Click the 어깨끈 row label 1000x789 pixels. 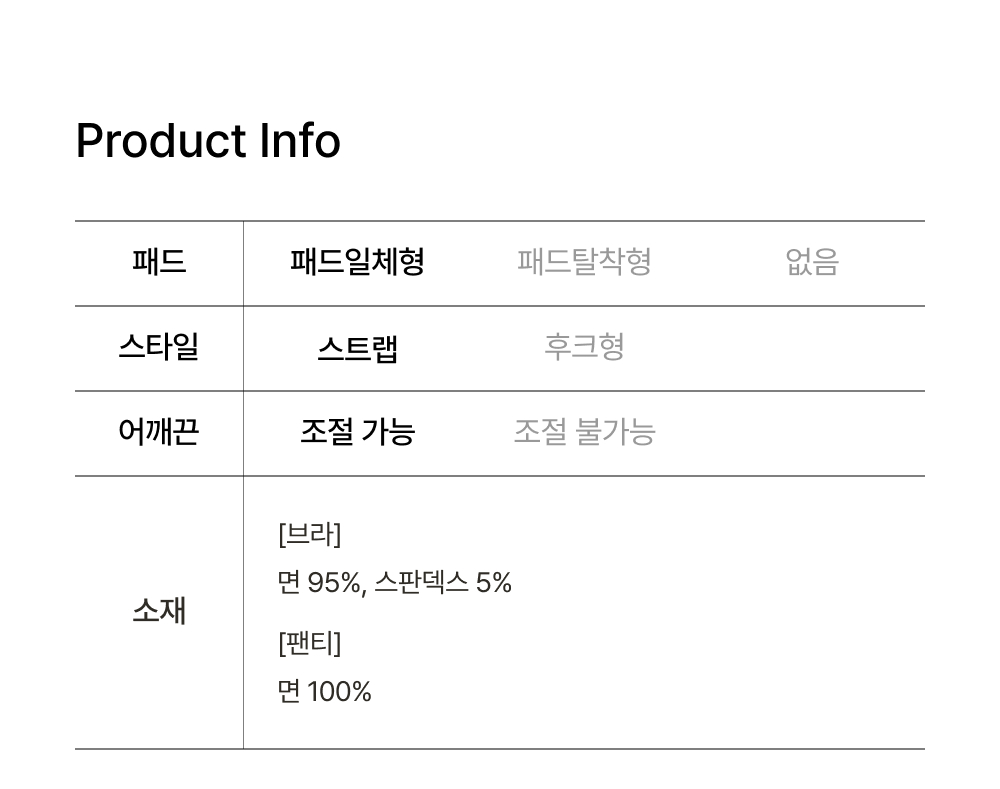[x=159, y=433]
